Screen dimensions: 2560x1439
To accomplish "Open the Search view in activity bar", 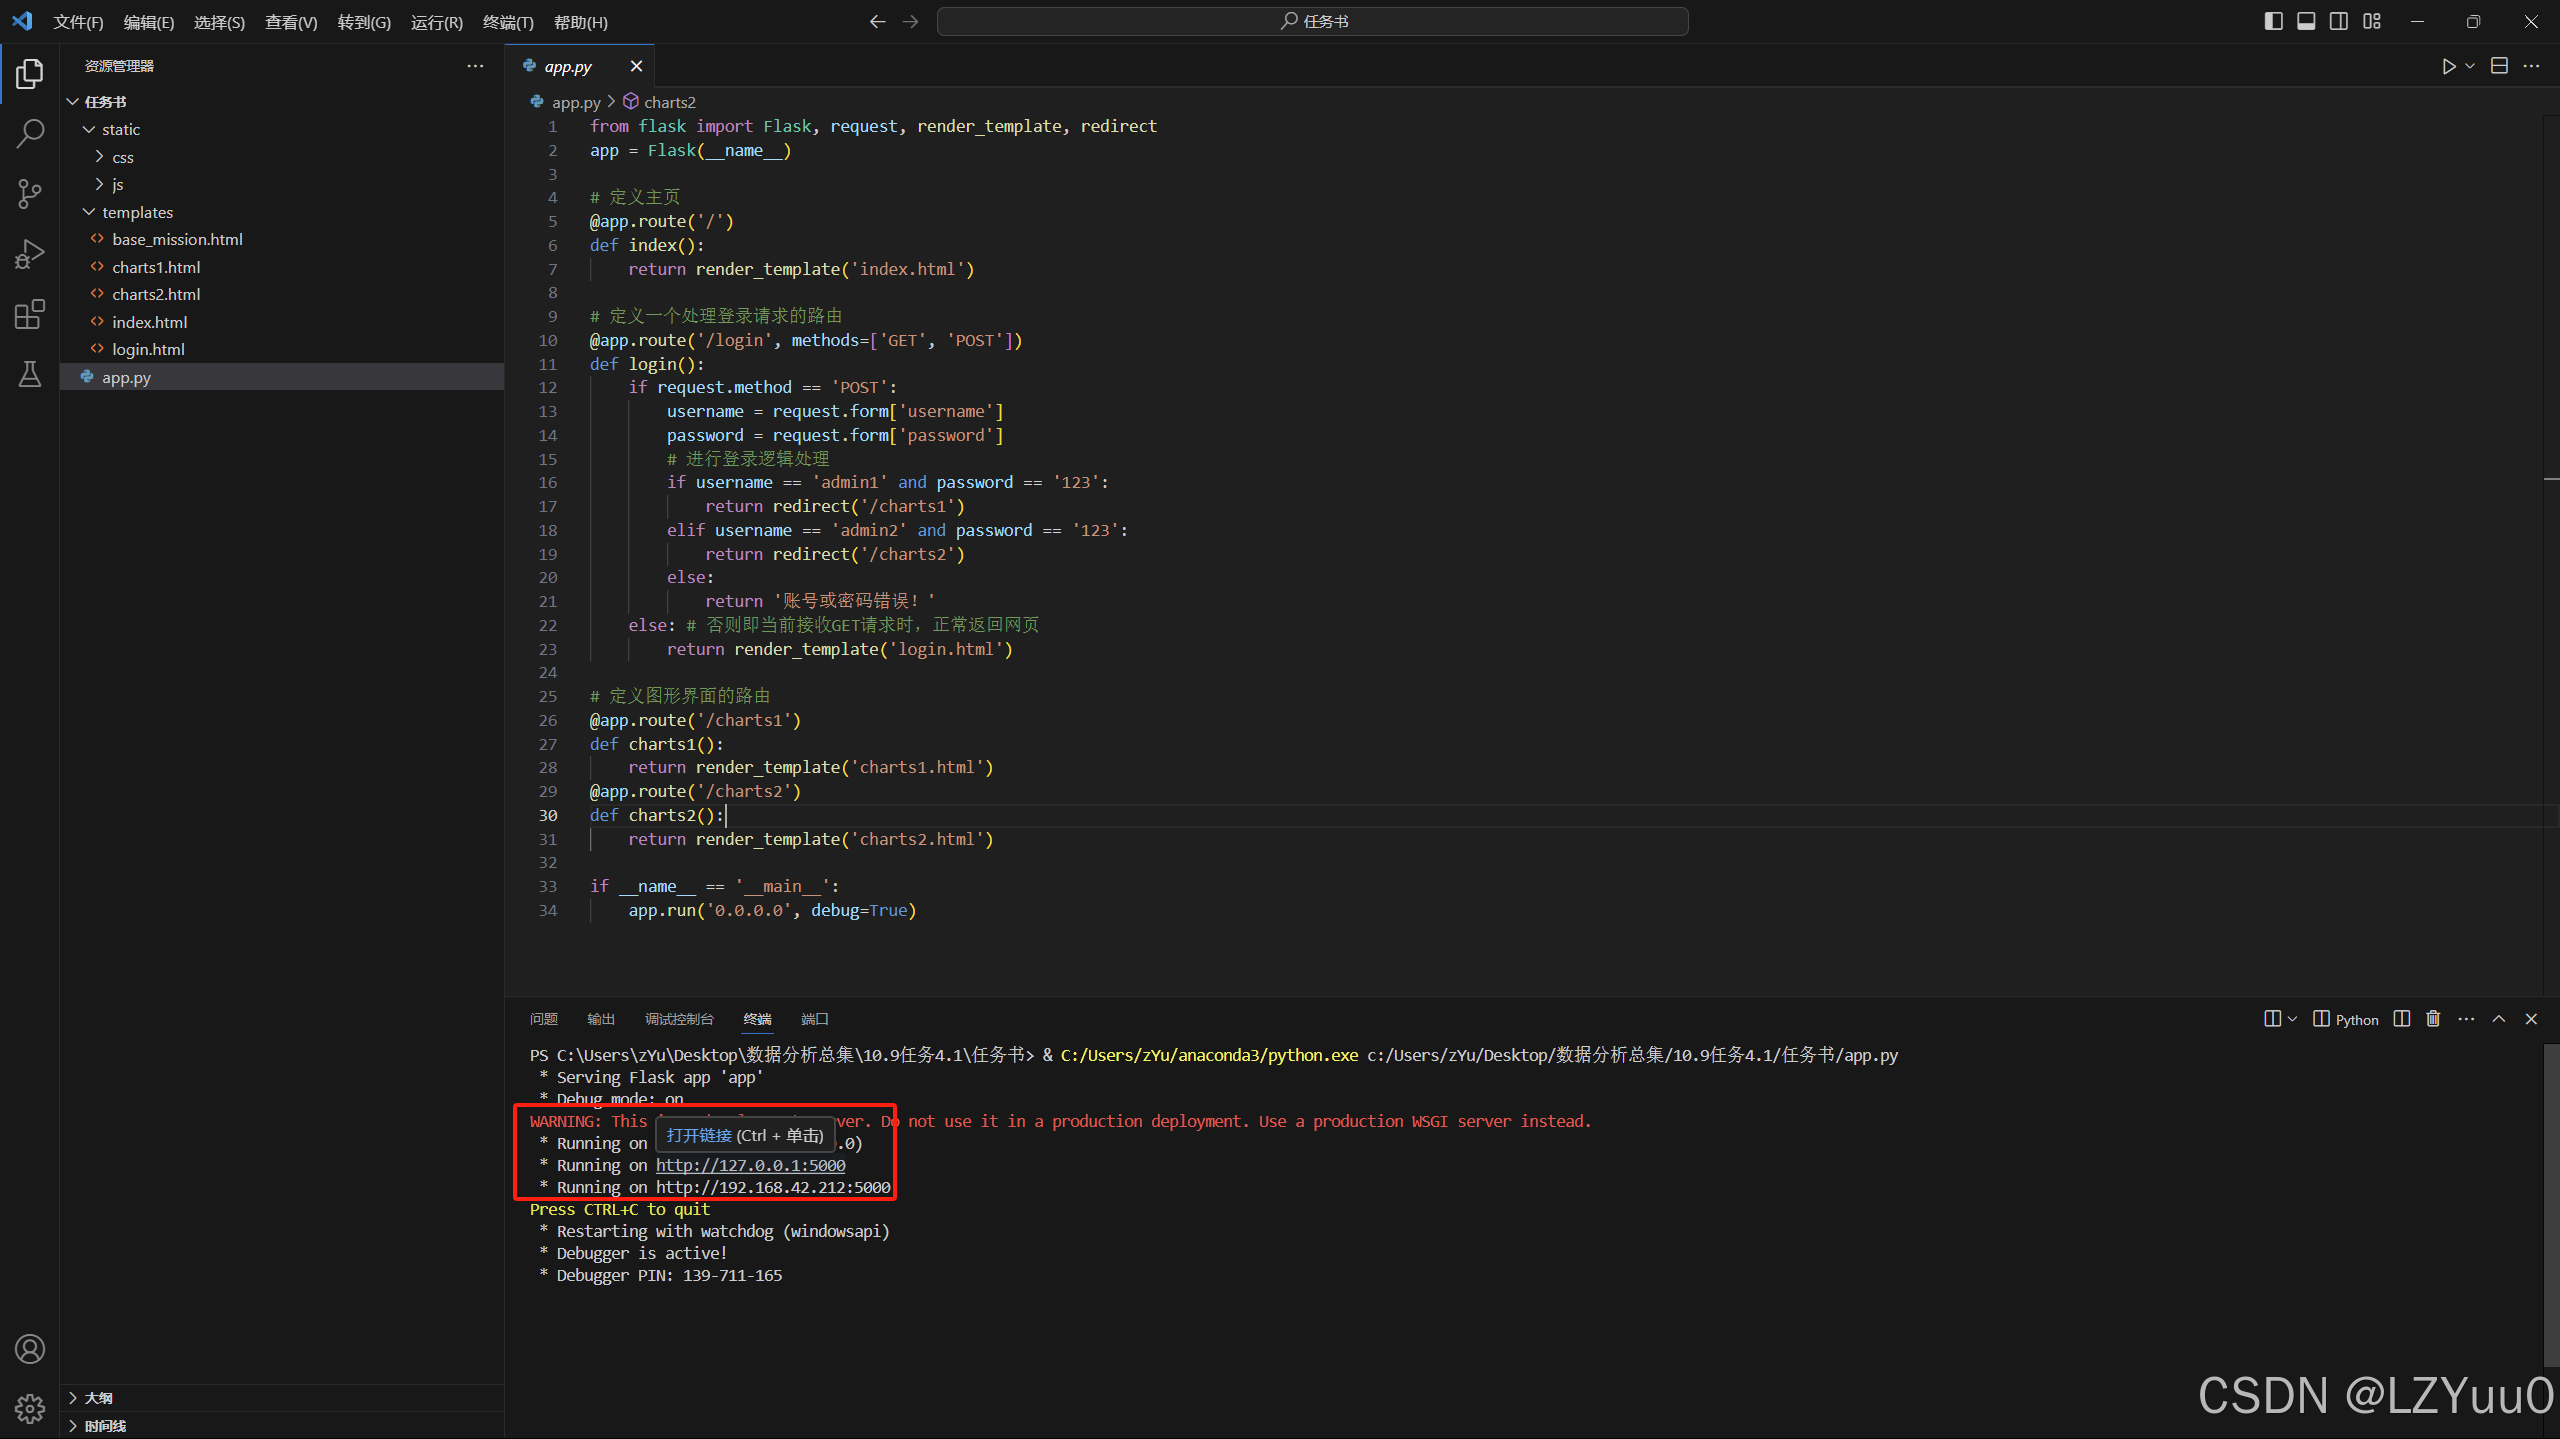I will click(30, 133).
